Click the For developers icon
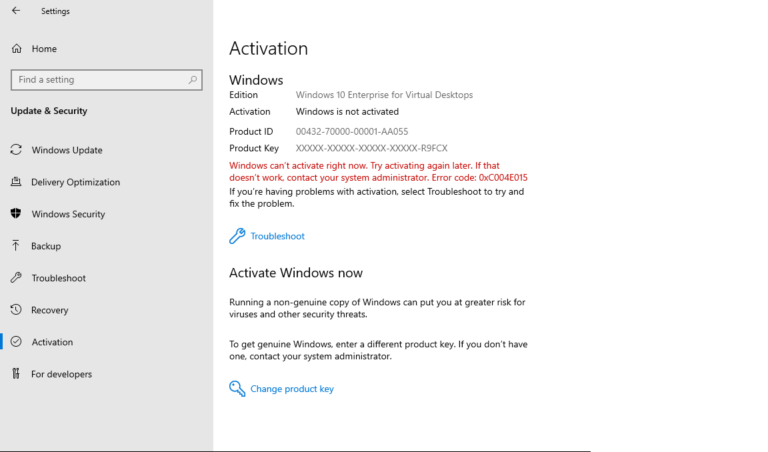768x452 pixels. [x=16, y=374]
